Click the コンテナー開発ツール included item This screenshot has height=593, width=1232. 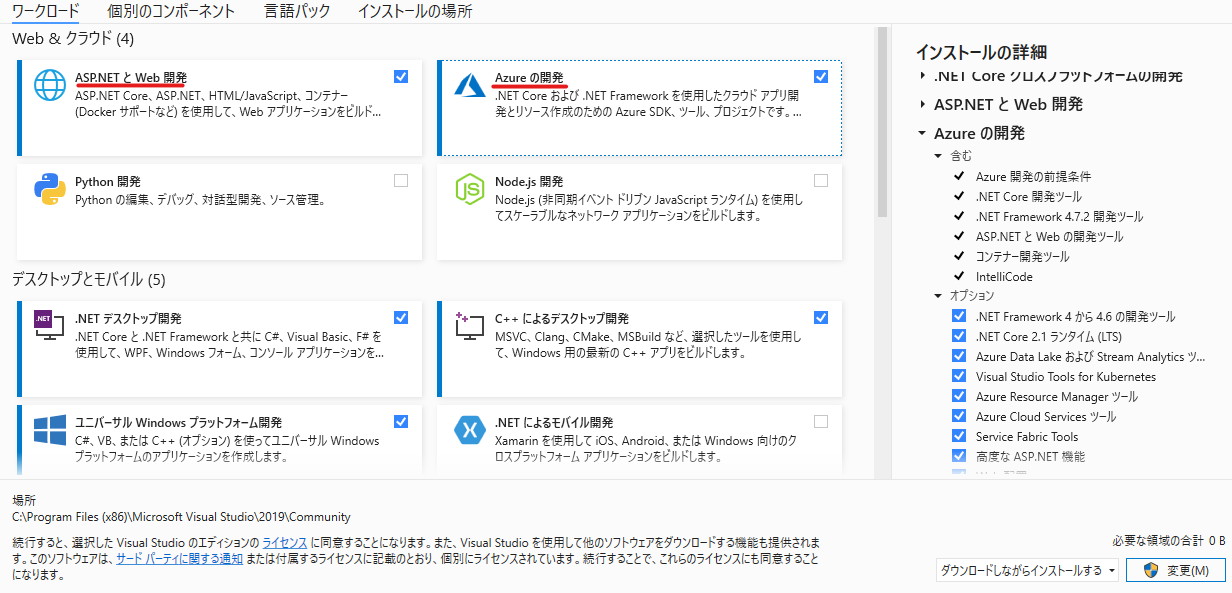tap(1022, 256)
